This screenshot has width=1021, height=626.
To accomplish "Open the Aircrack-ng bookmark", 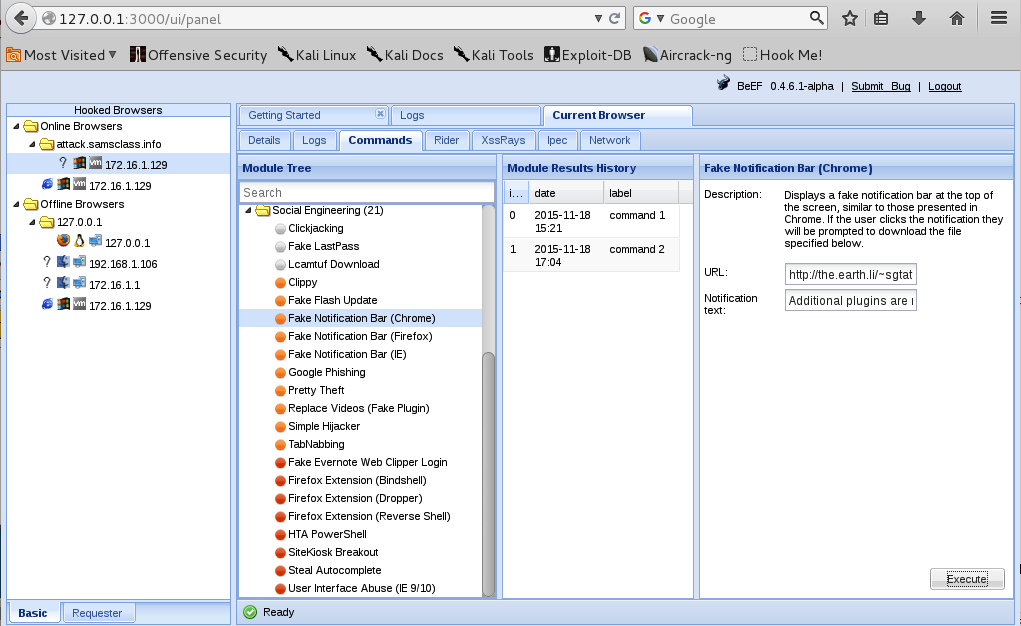I will click(x=687, y=55).
